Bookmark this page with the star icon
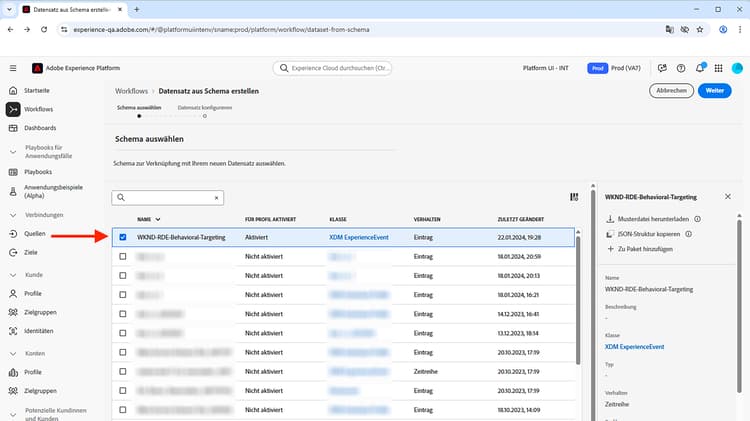Screen dimensions: 750x421 tap(700, 30)
